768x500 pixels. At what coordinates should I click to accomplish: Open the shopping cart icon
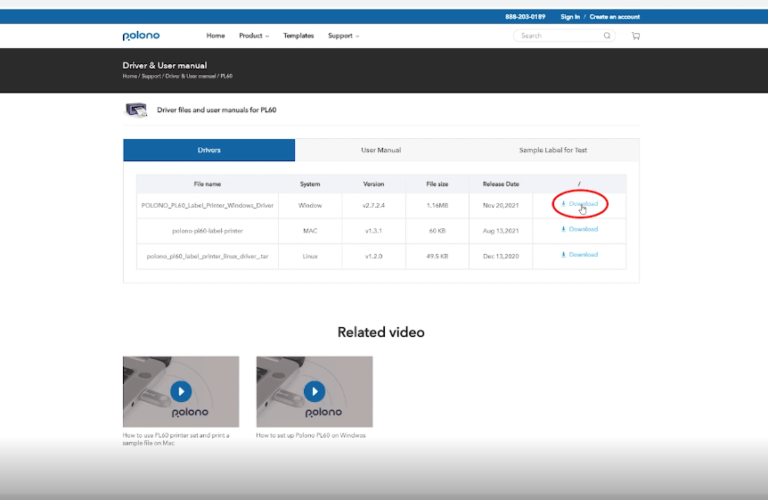(636, 36)
